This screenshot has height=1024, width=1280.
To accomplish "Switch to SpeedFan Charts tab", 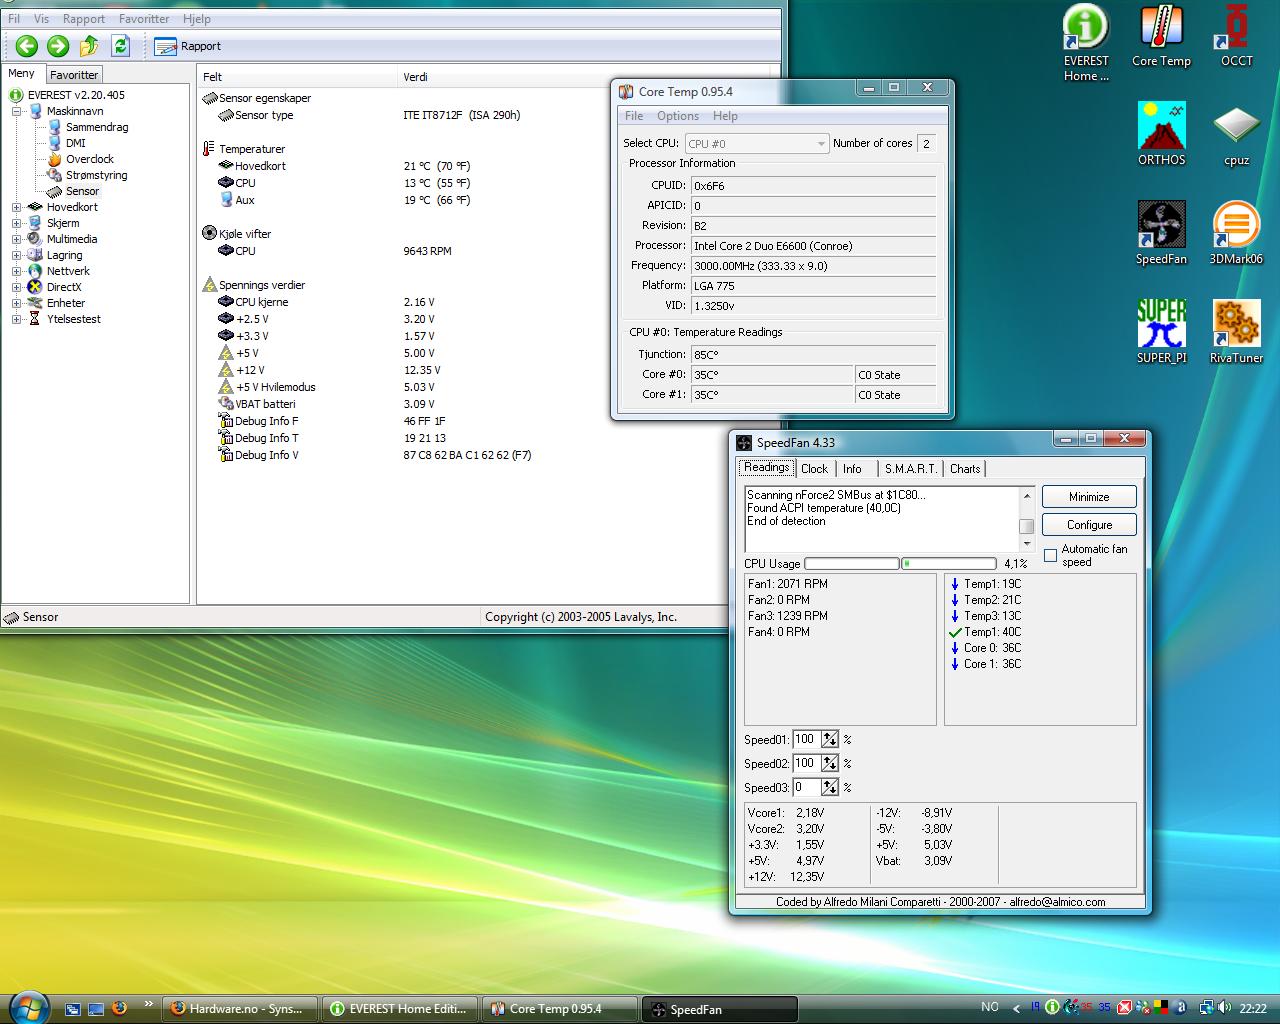I will pyautogui.click(x=965, y=468).
